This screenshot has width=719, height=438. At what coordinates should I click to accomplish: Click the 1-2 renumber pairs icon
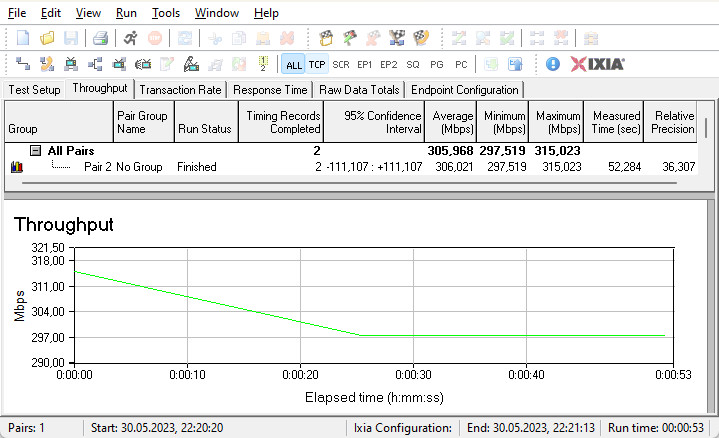click(x=263, y=64)
